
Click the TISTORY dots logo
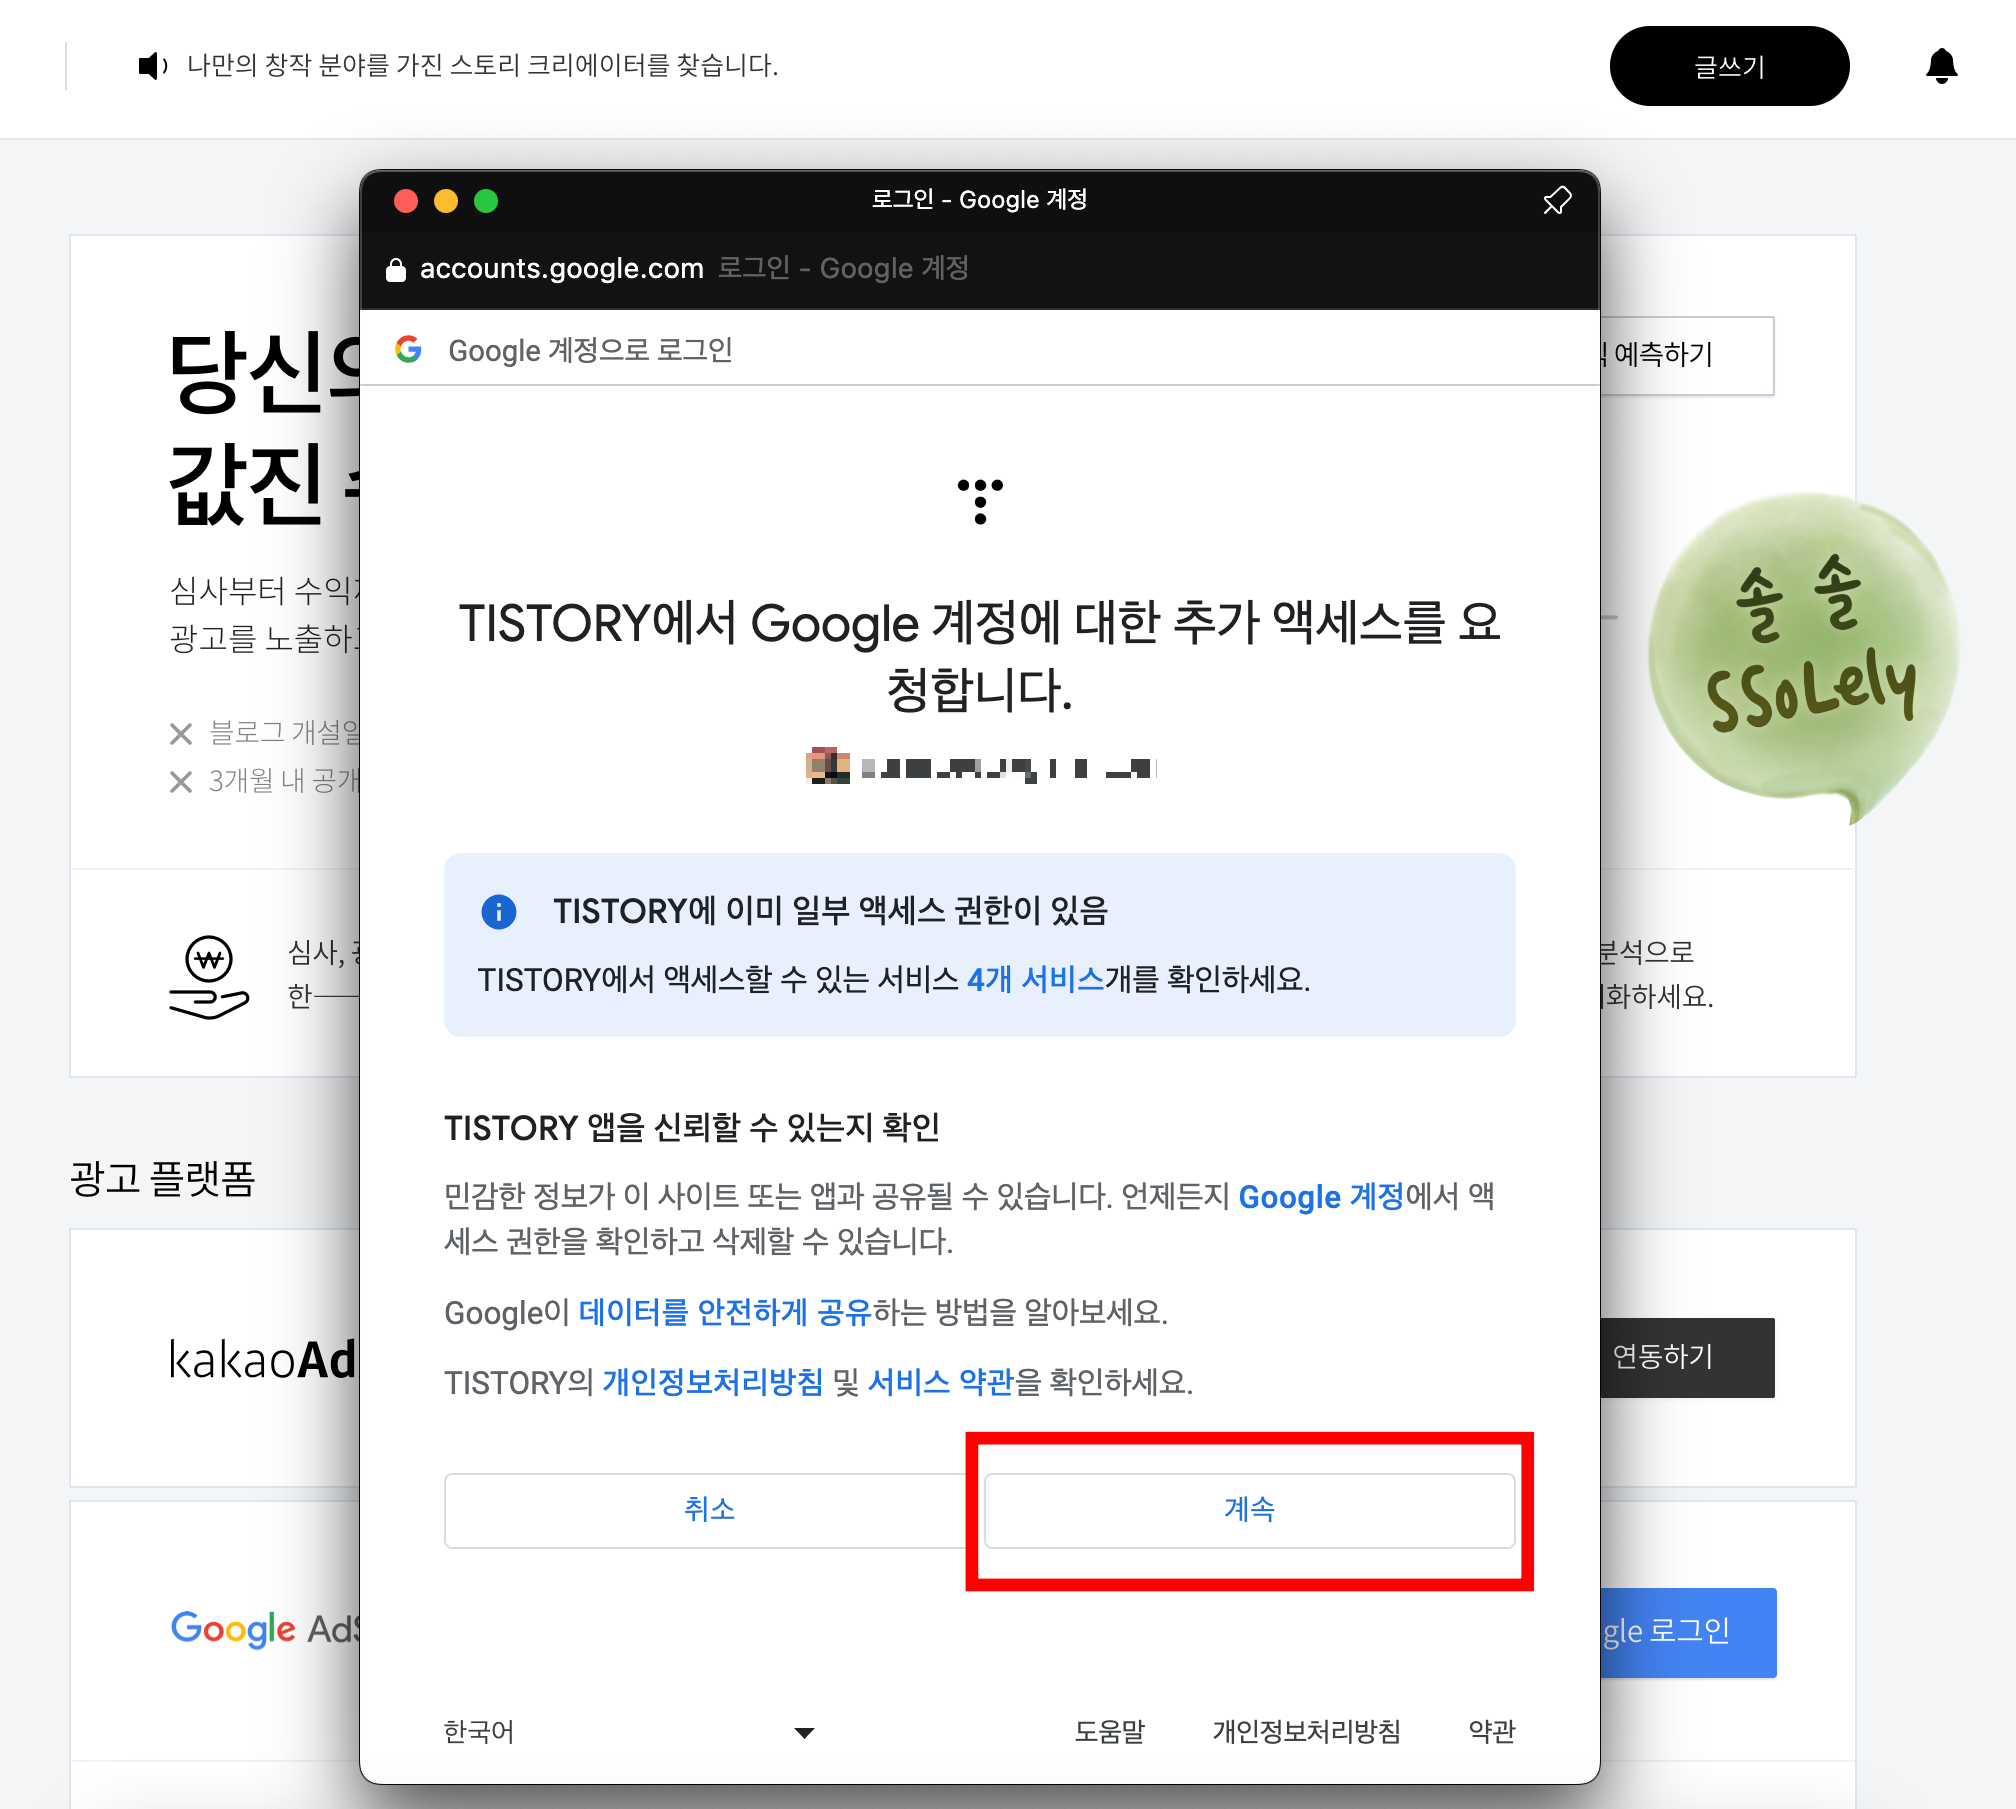tap(980, 500)
